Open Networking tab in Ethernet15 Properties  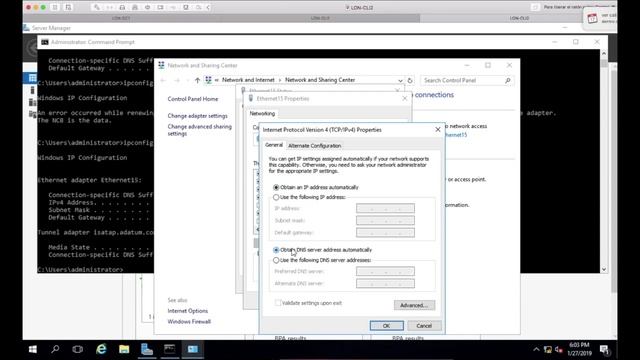pyautogui.click(x=262, y=113)
